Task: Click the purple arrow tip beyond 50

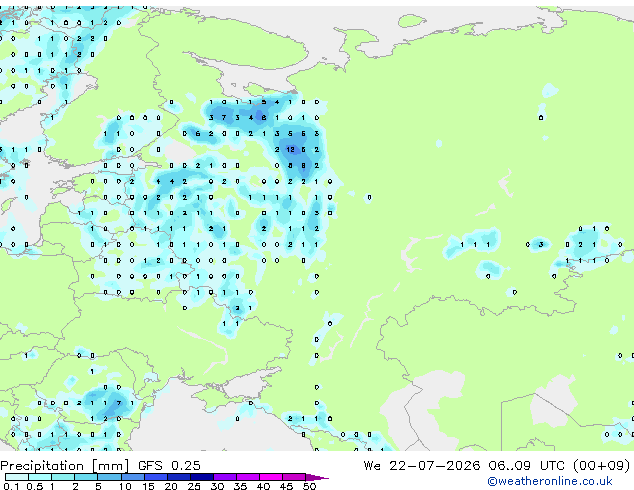Action: (x=317, y=477)
